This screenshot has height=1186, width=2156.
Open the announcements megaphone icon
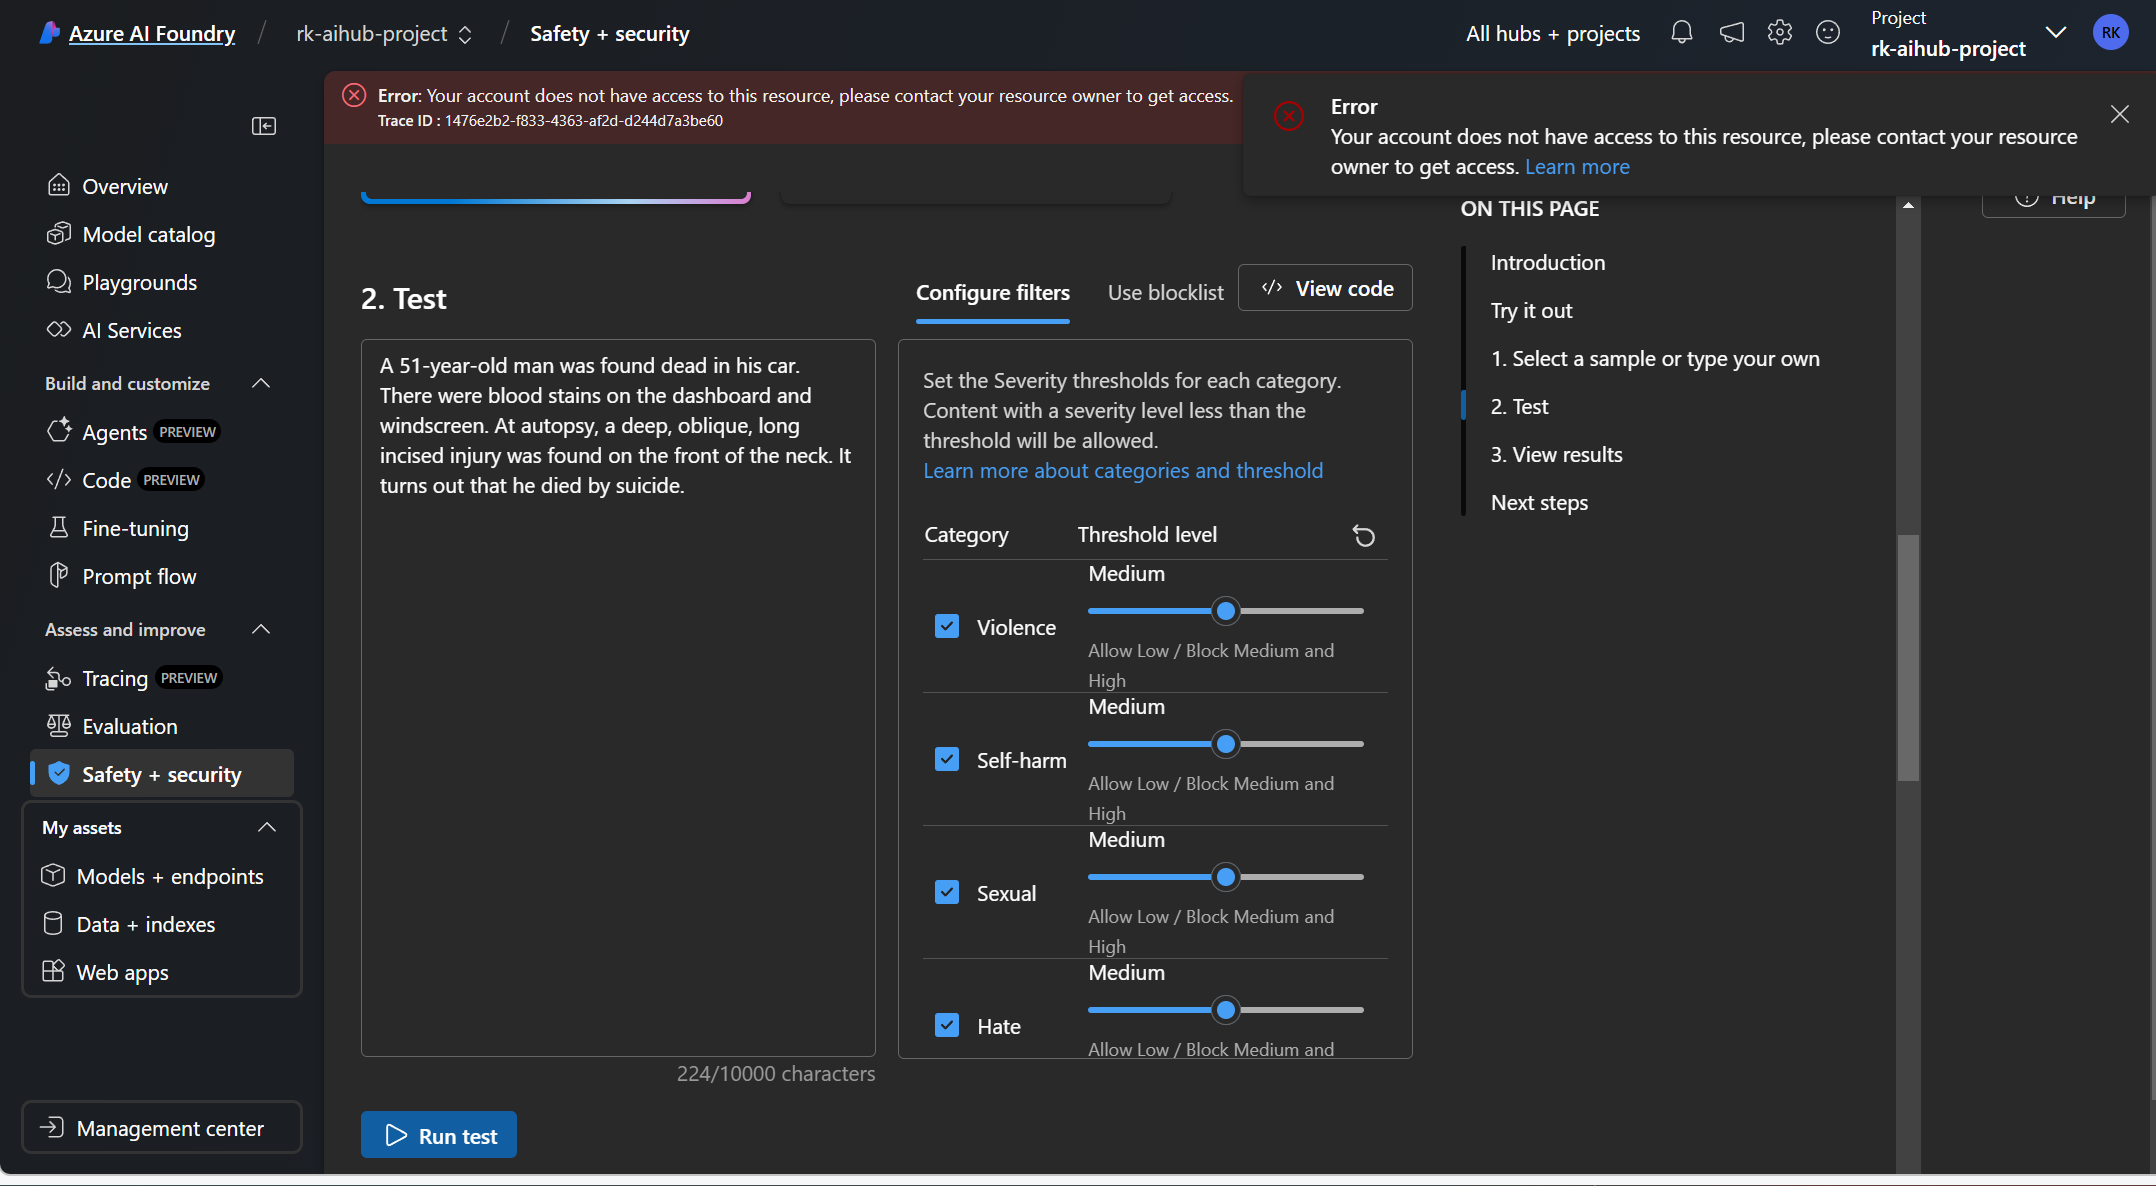tap(1731, 33)
